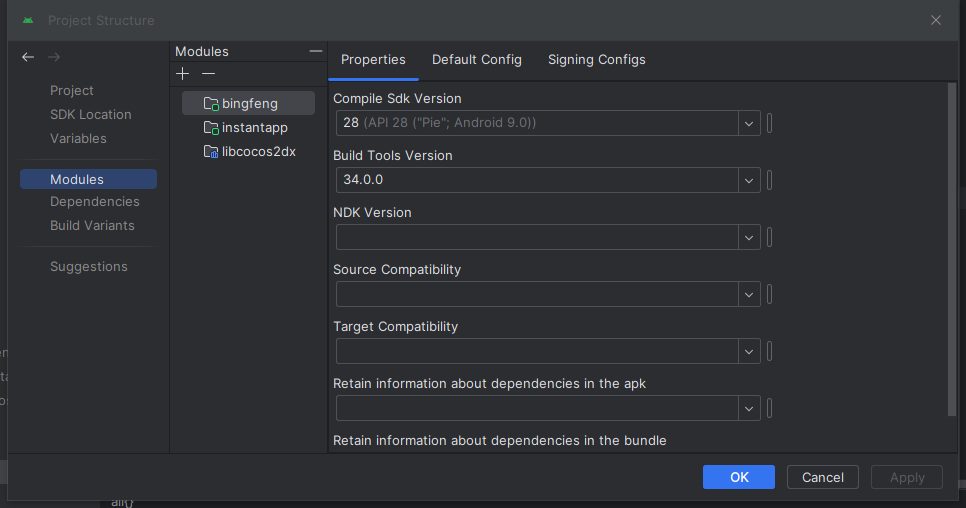Open Build Tools Version dropdown
This screenshot has width=966, height=508.
pyautogui.click(x=749, y=180)
